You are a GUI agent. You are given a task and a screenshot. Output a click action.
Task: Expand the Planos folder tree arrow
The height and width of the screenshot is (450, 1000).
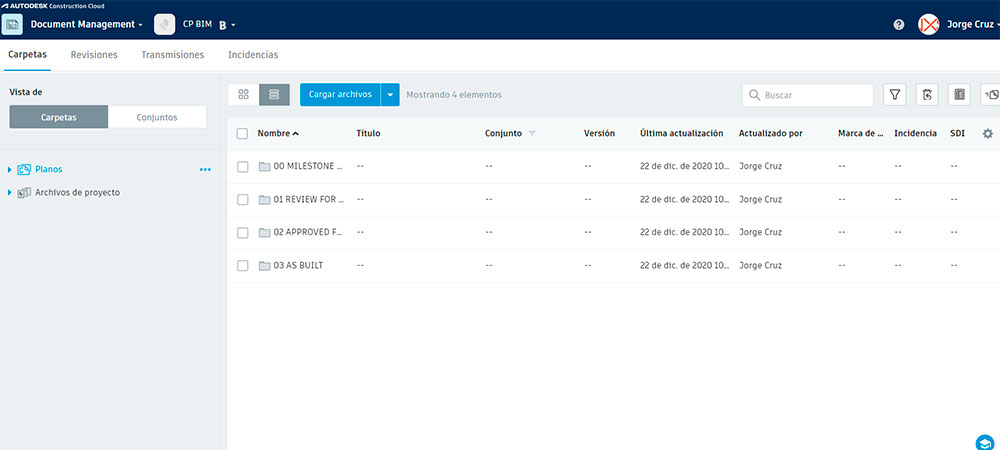click(10, 170)
